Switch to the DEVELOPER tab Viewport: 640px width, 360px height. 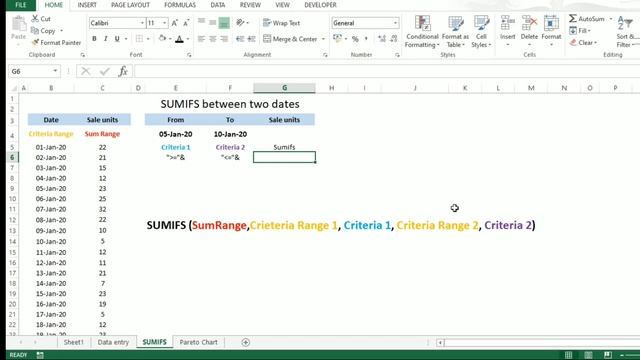[320, 5]
